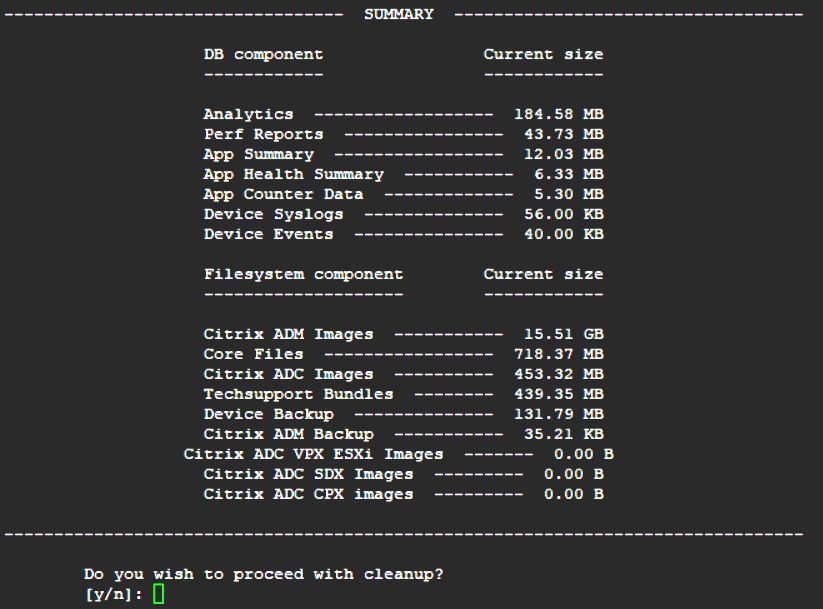This screenshot has width=823, height=609.
Task: Click the '15.51 GB' size value
Action: [564, 334]
